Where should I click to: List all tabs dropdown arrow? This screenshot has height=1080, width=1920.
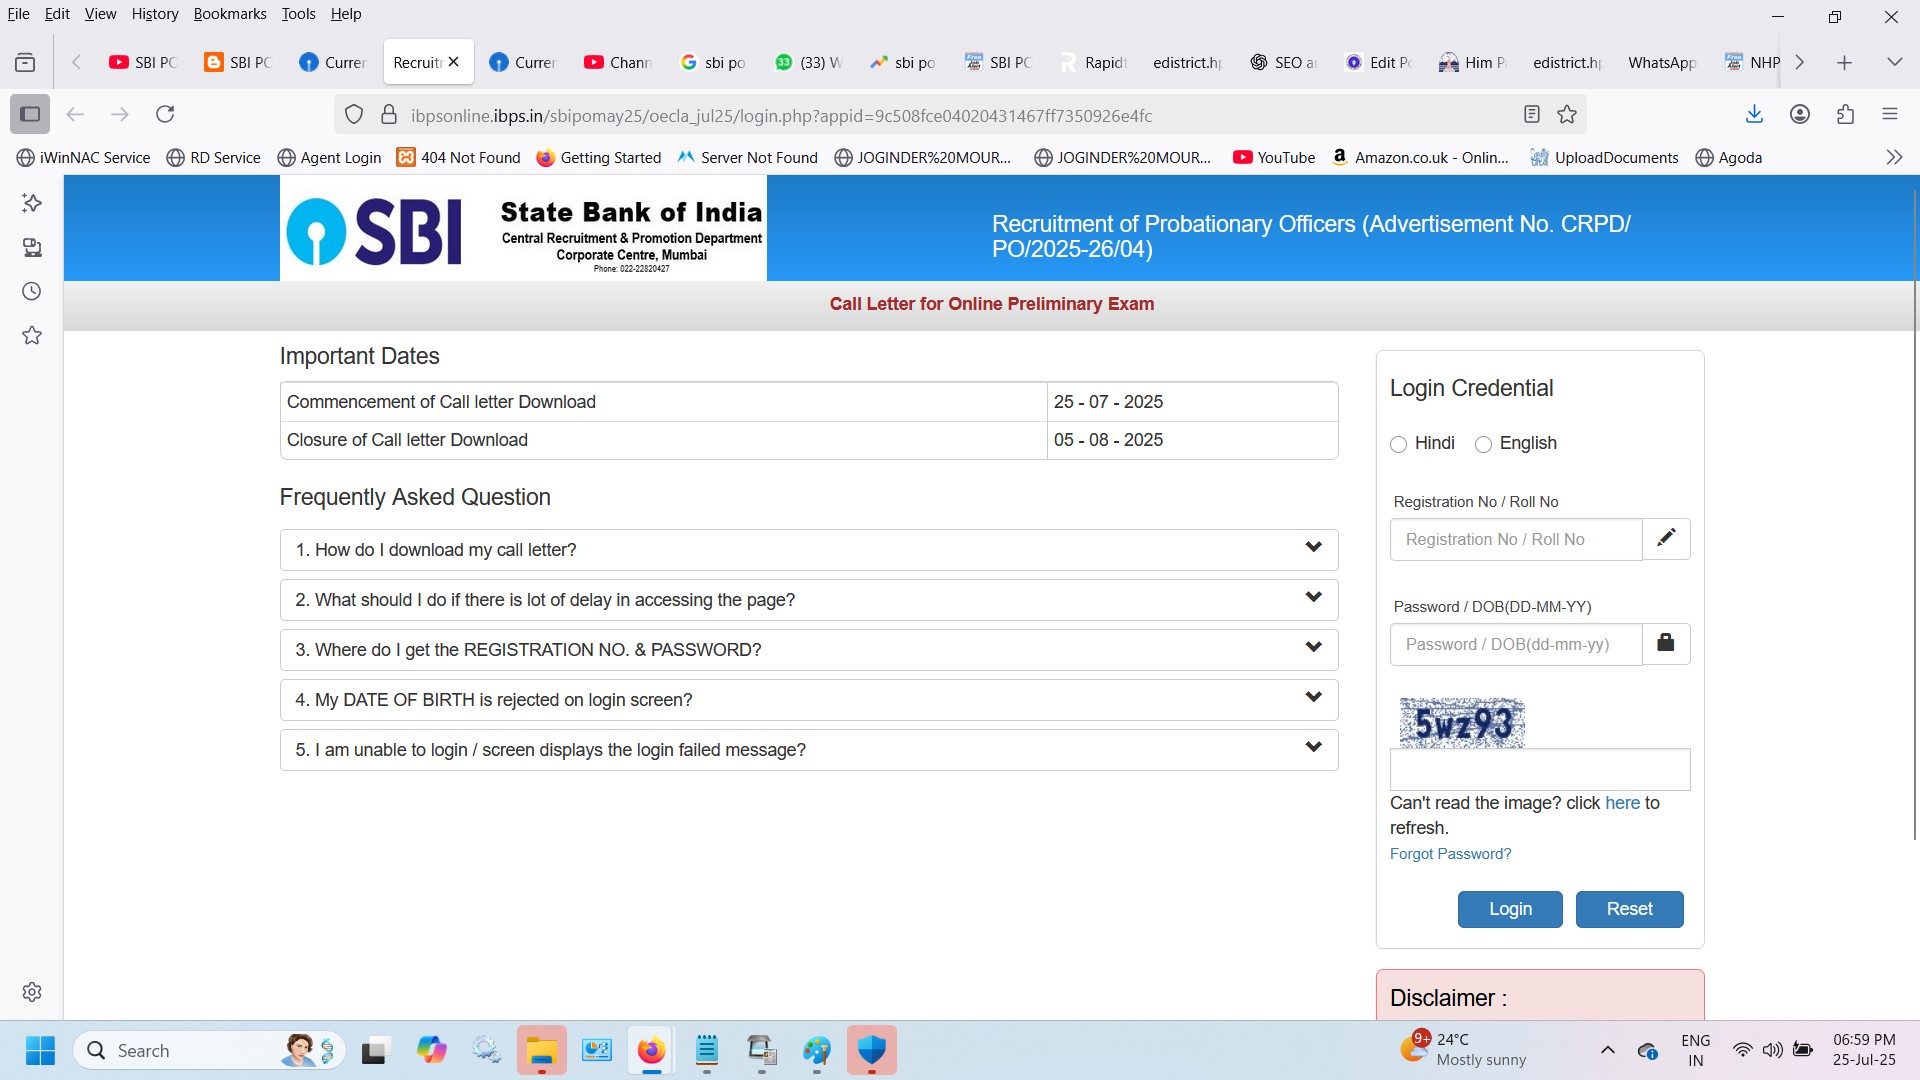click(1894, 62)
